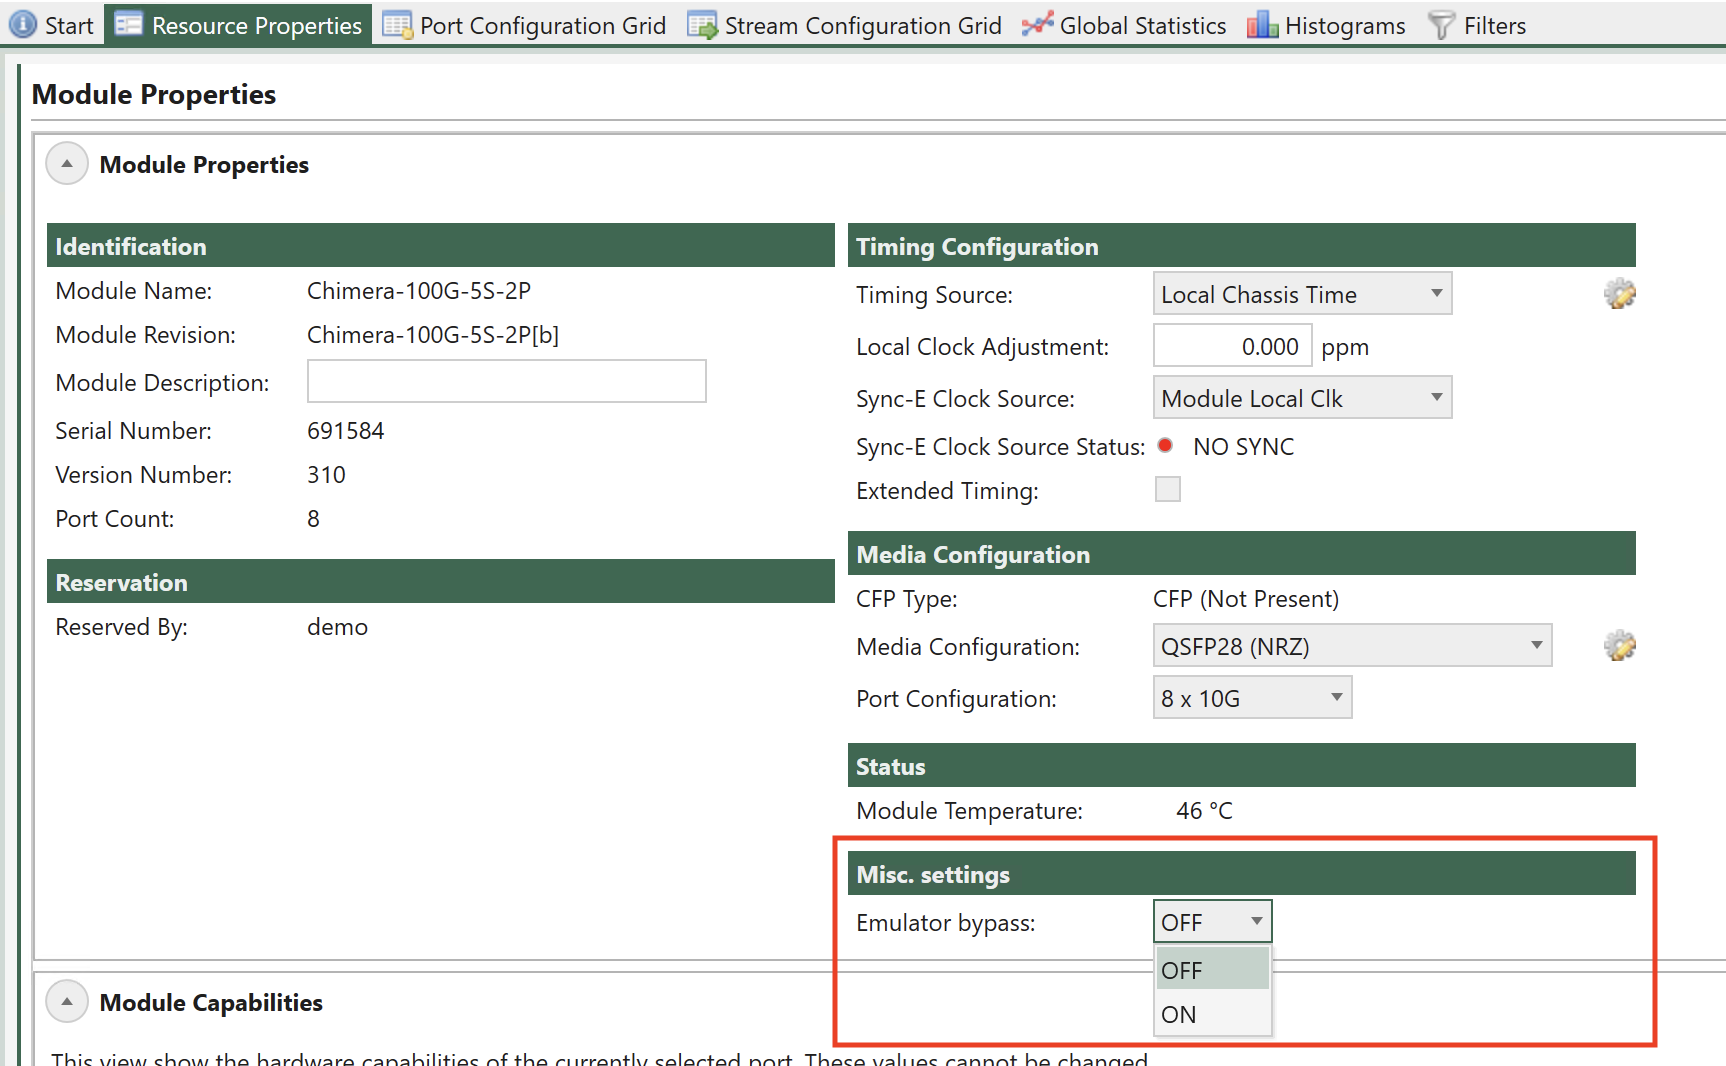
Task: Click the Local Clock Adjustment value field
Action: click(x=1232, y=346)
